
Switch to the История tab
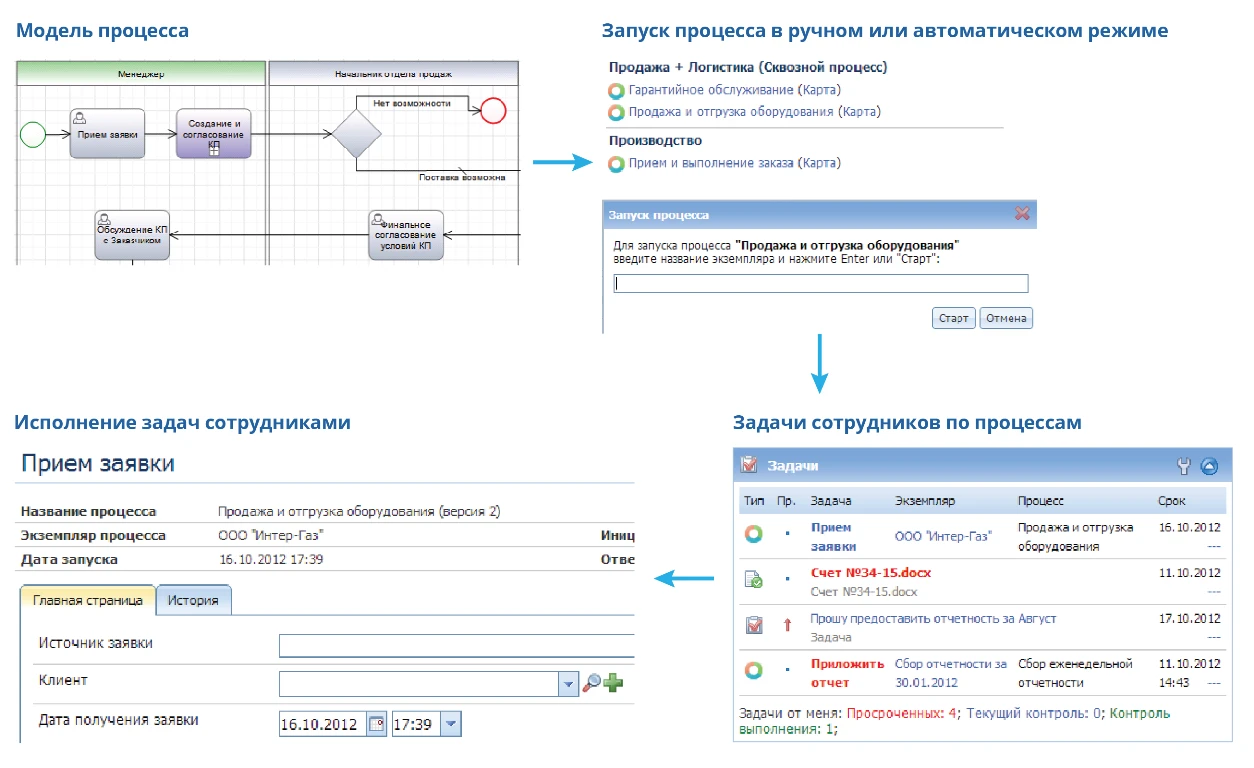[194, 600]
